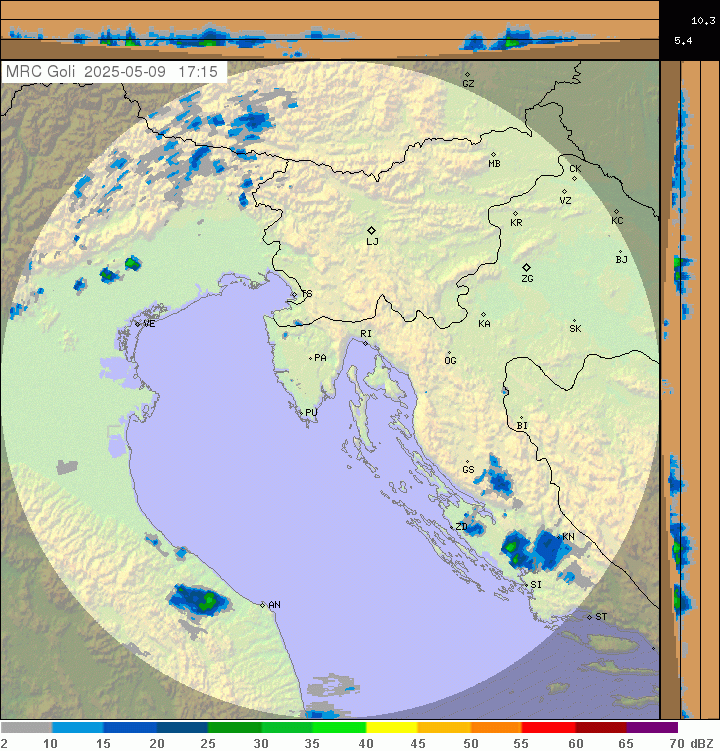Click the ST city label

click(x=601, y=617)
